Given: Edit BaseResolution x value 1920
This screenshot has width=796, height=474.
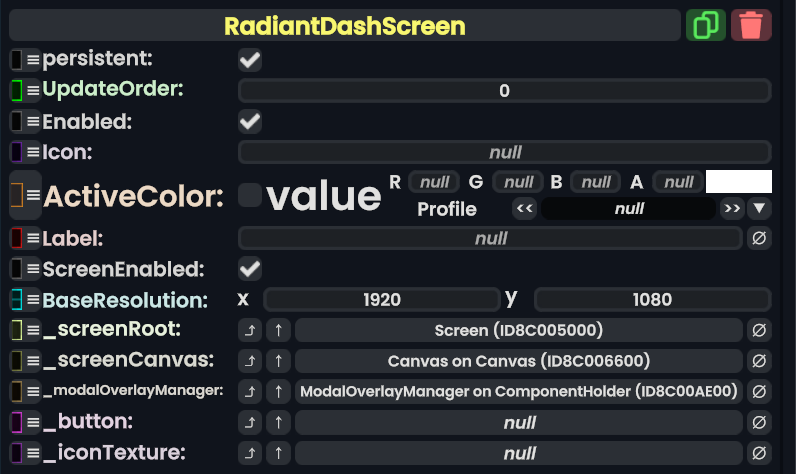Looking at the screenshot, I should (382, 299).
